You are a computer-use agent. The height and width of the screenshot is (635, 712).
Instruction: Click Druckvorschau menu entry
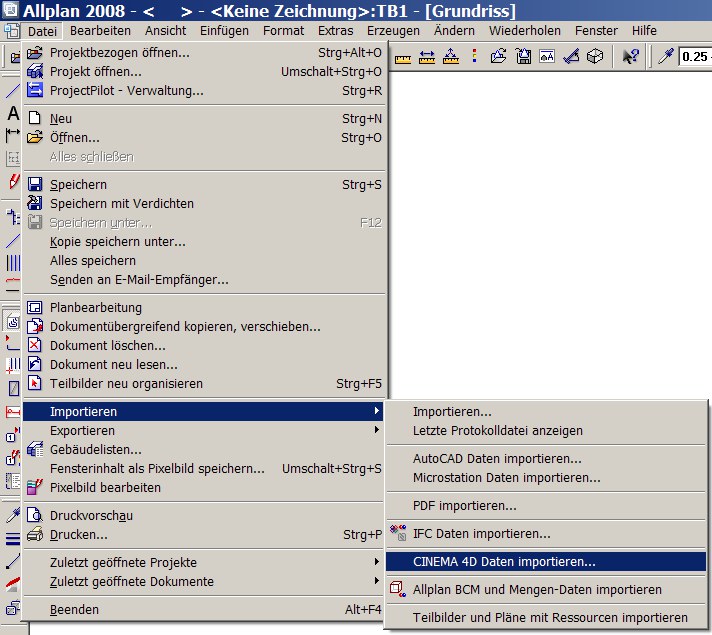(x=91, y=515)
